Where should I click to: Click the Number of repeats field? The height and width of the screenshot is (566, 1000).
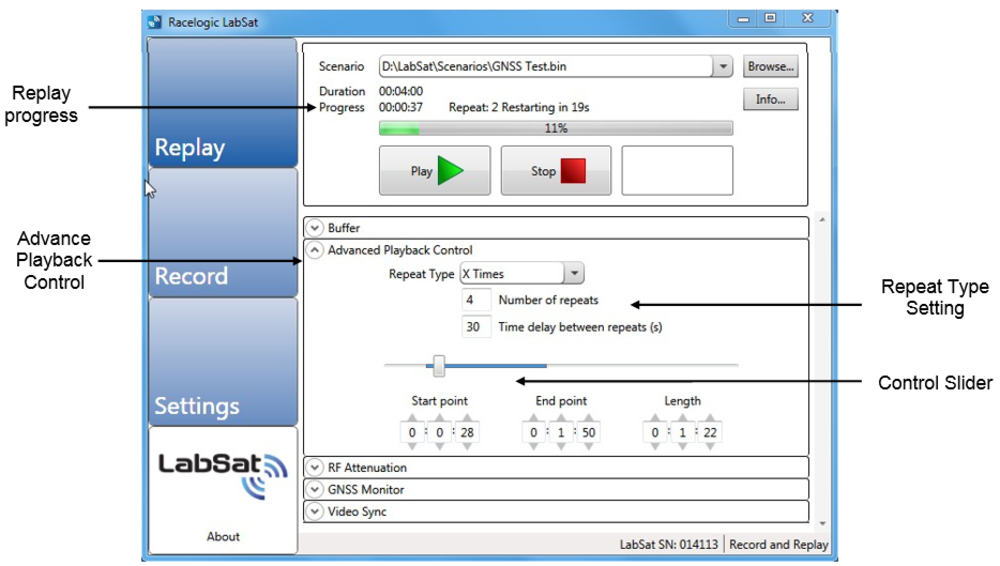[x=476, y=301]
